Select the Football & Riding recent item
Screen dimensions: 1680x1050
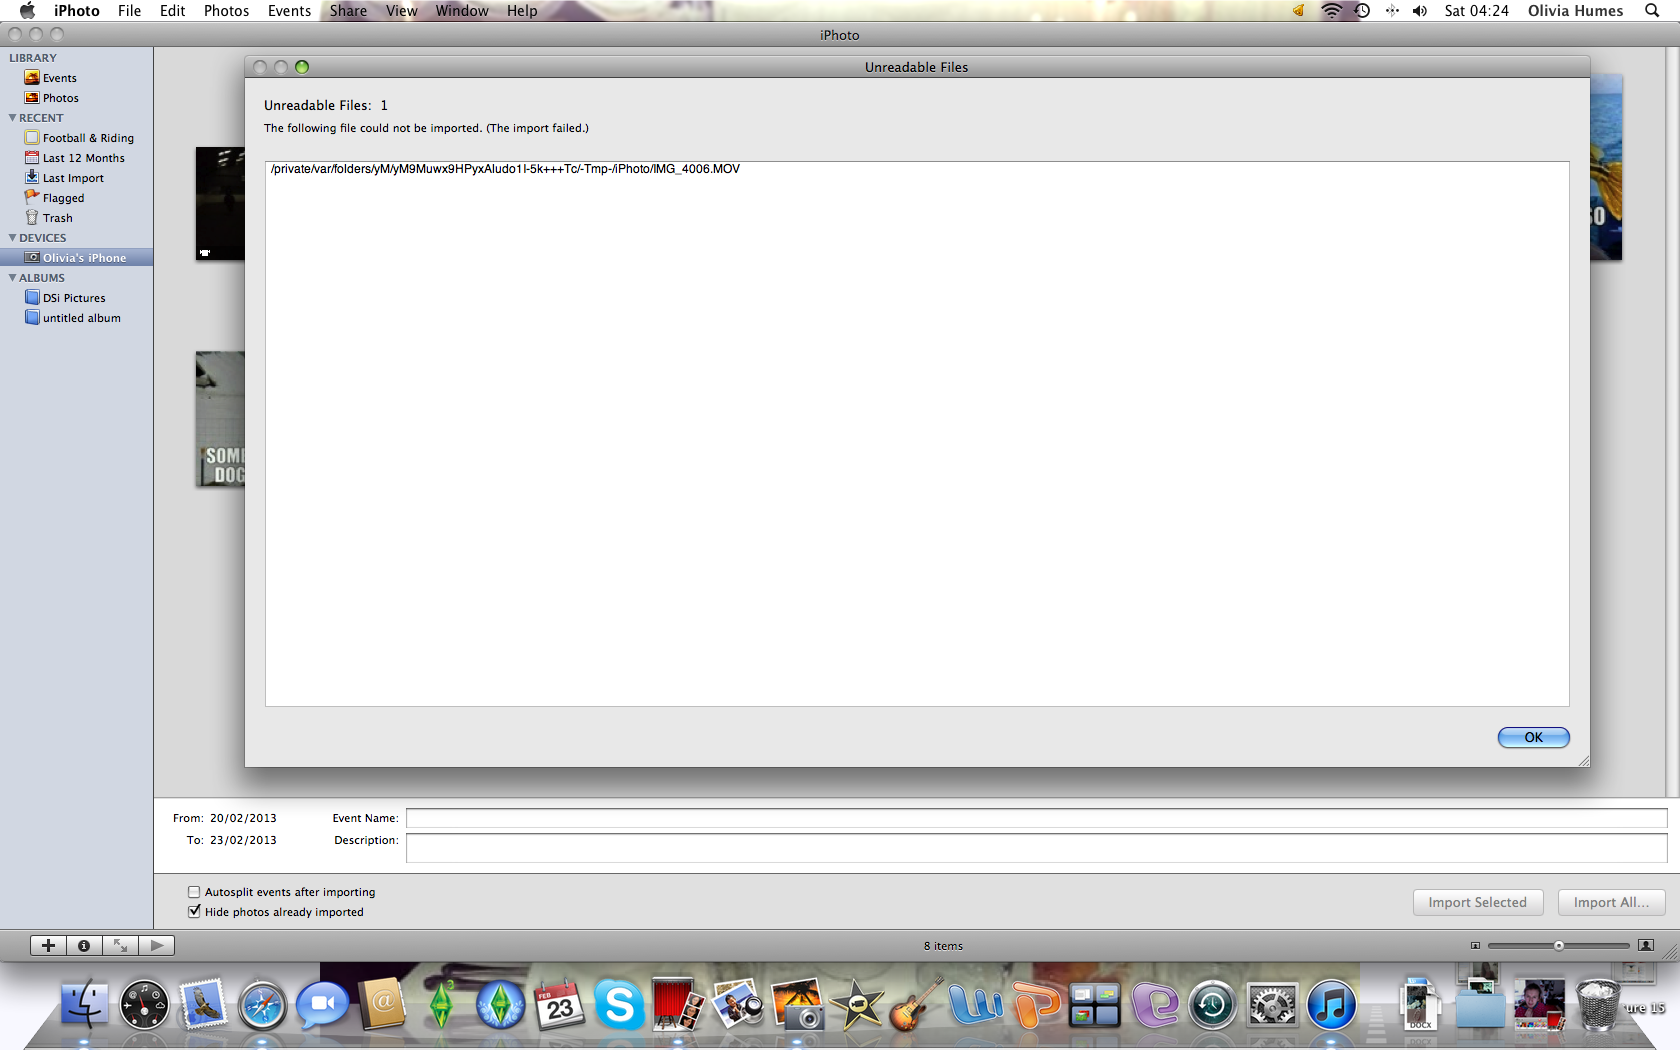[88, 138]
